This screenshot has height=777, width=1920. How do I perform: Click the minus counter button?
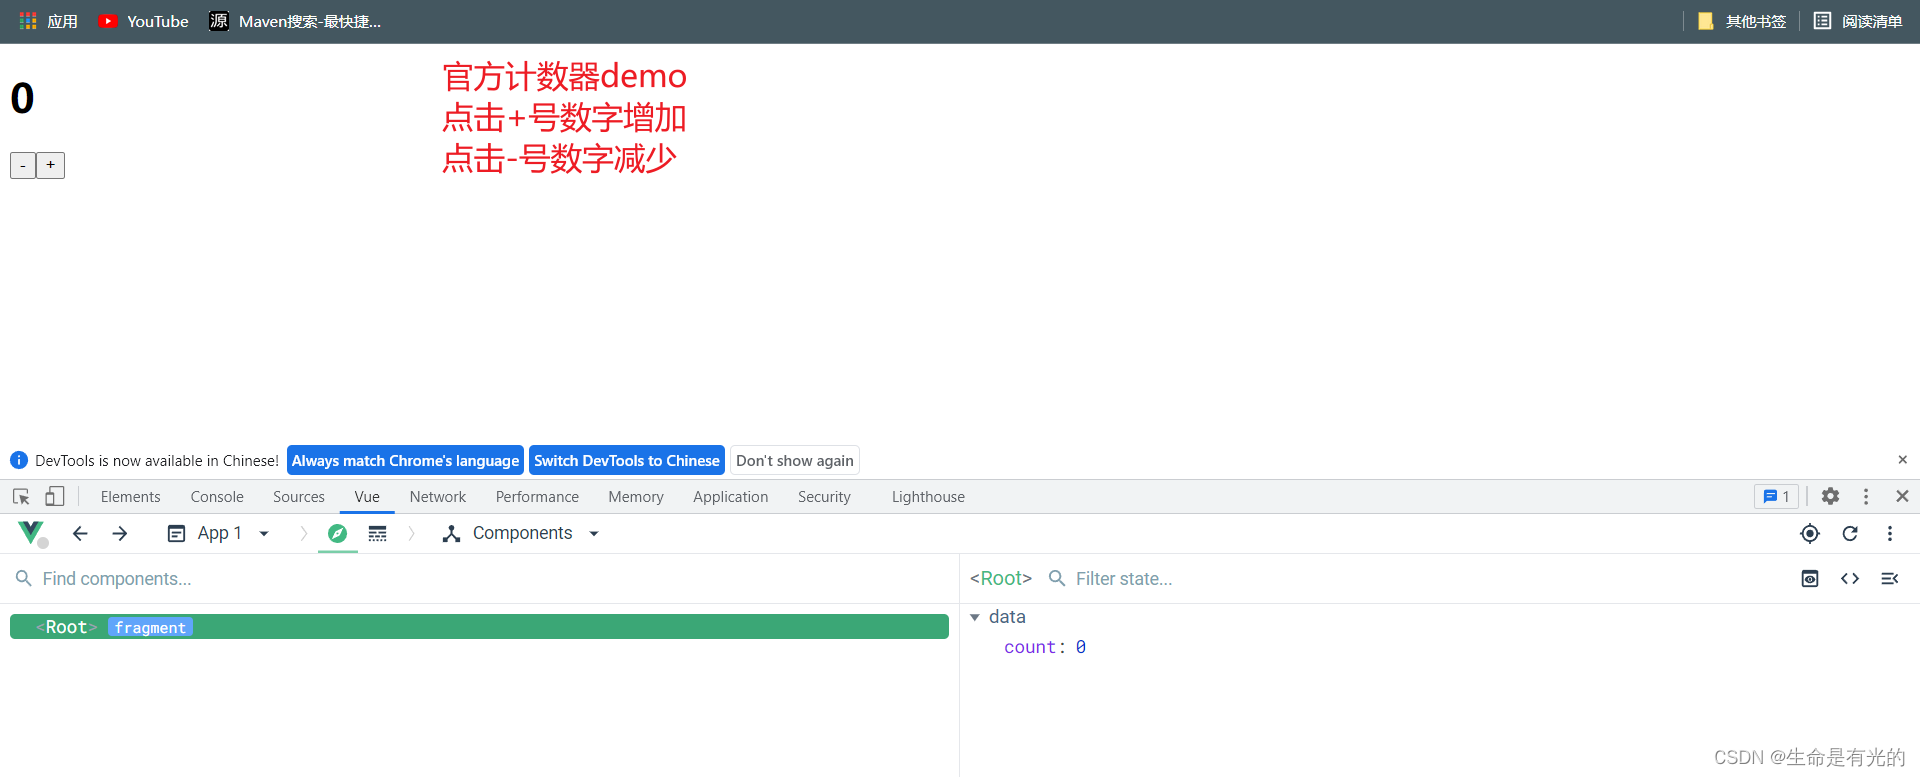pos(23,165)
